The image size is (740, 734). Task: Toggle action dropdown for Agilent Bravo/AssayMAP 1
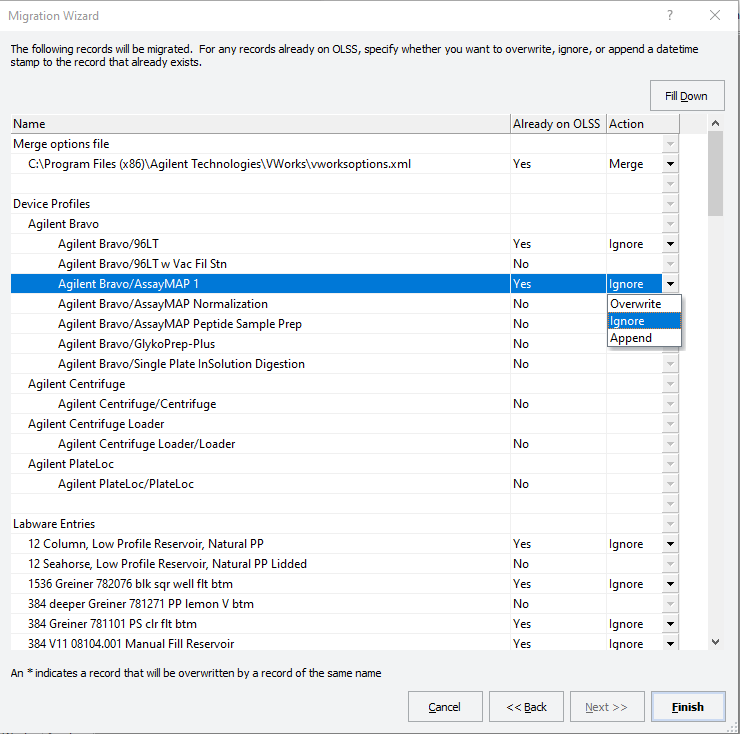[670, 284]
